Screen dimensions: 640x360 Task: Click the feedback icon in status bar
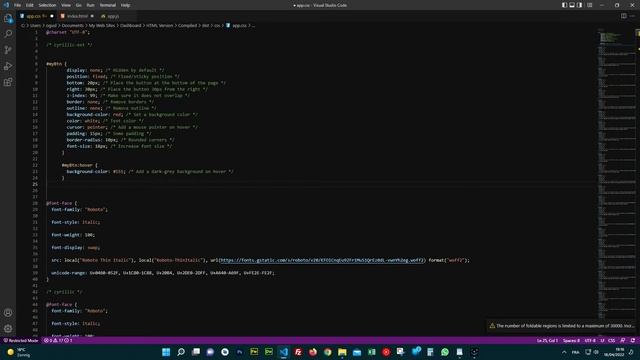pyautogui.click(x=623, y=340)
